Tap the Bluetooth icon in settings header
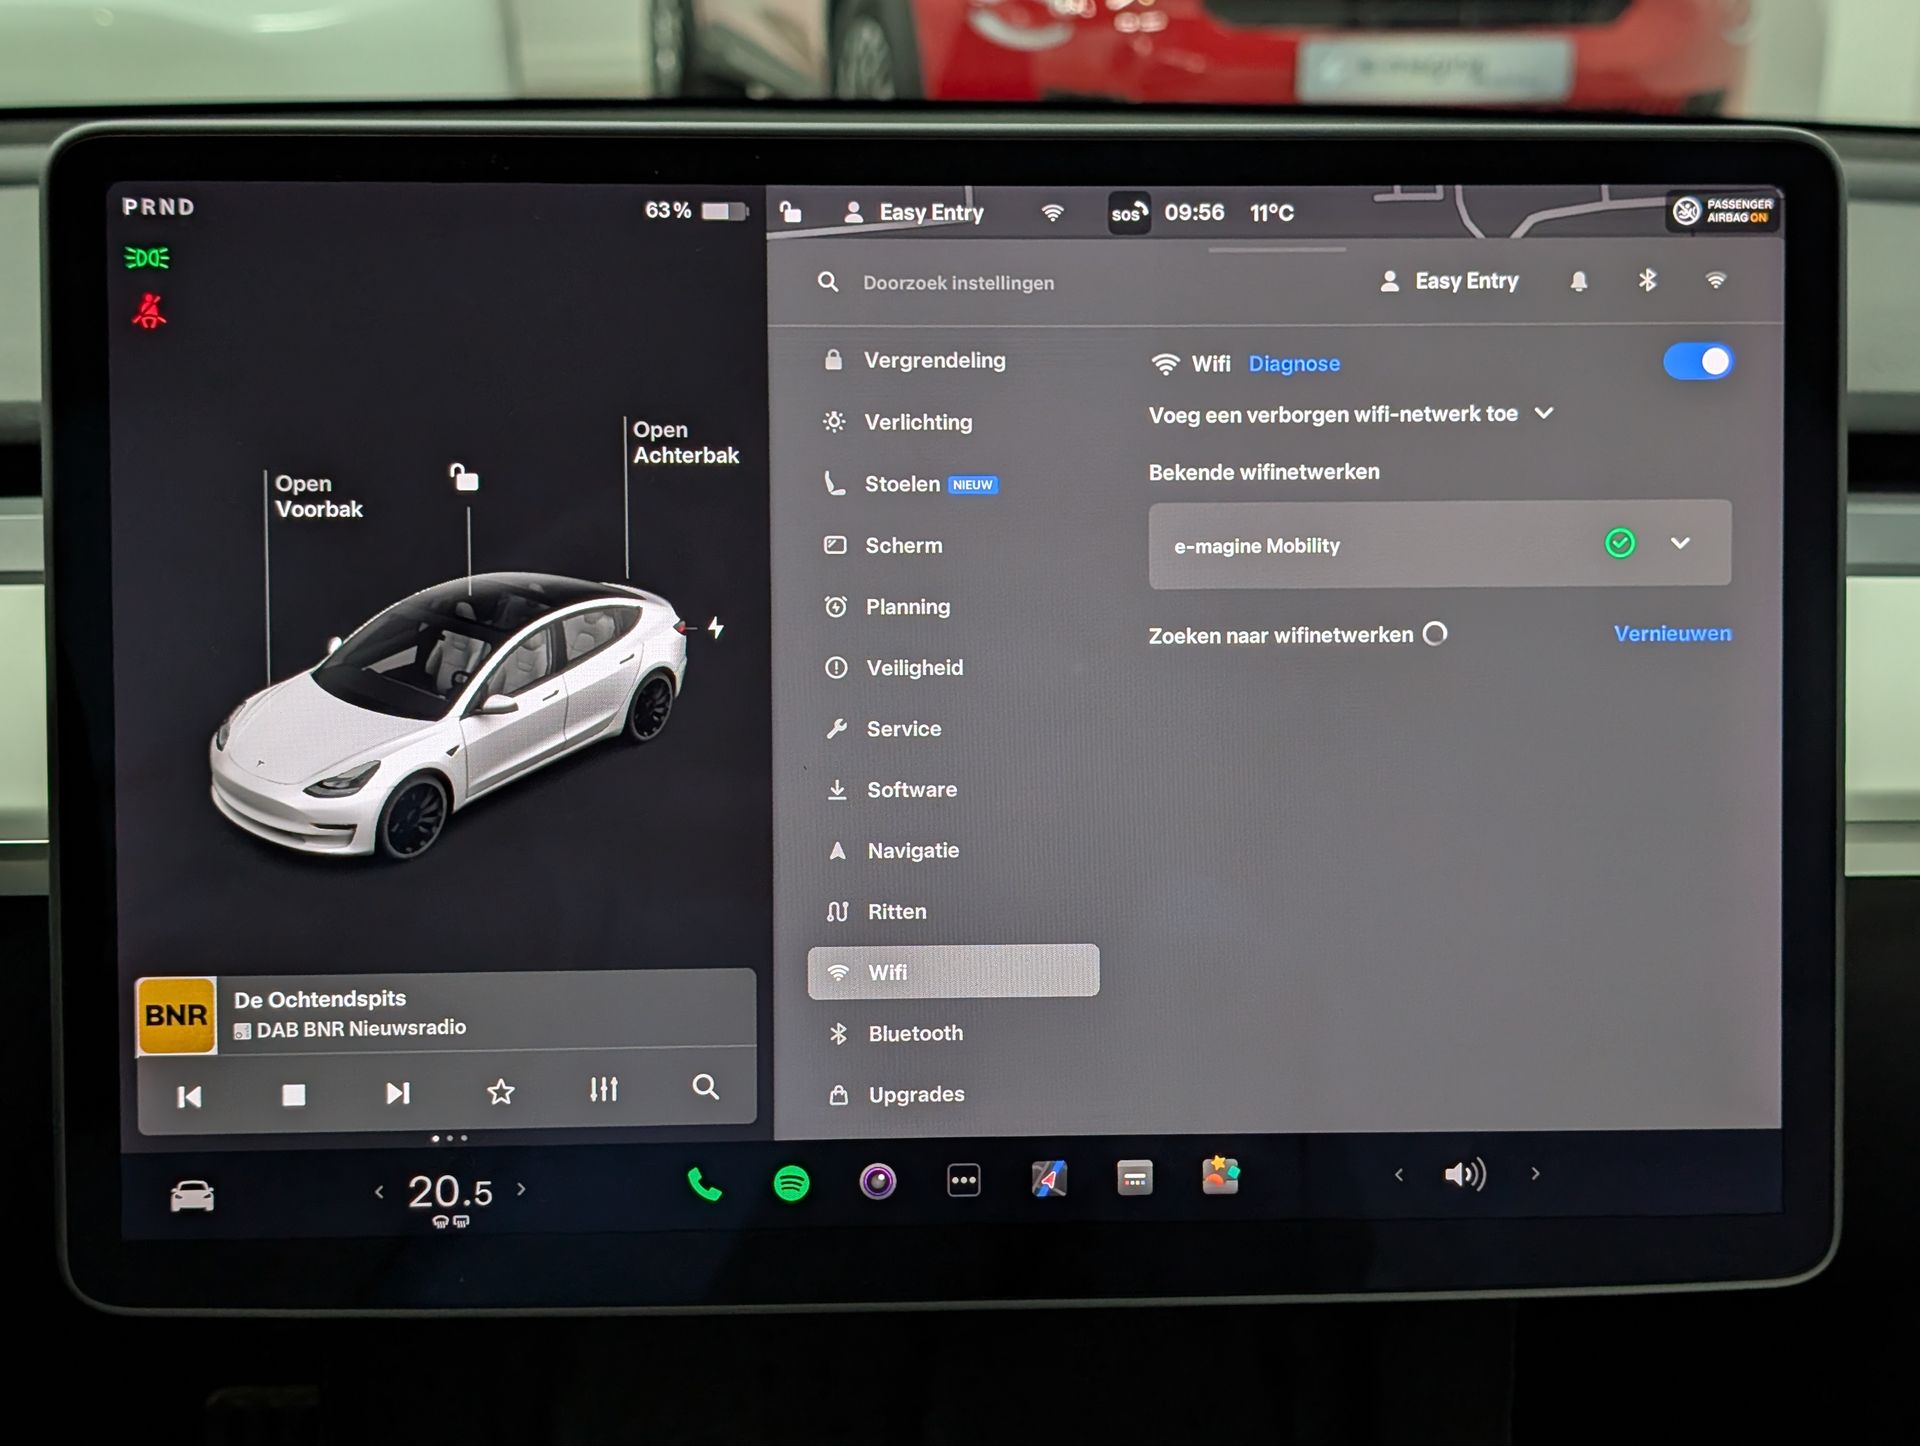The image size is (1920, 1446). pos(1647,281)
